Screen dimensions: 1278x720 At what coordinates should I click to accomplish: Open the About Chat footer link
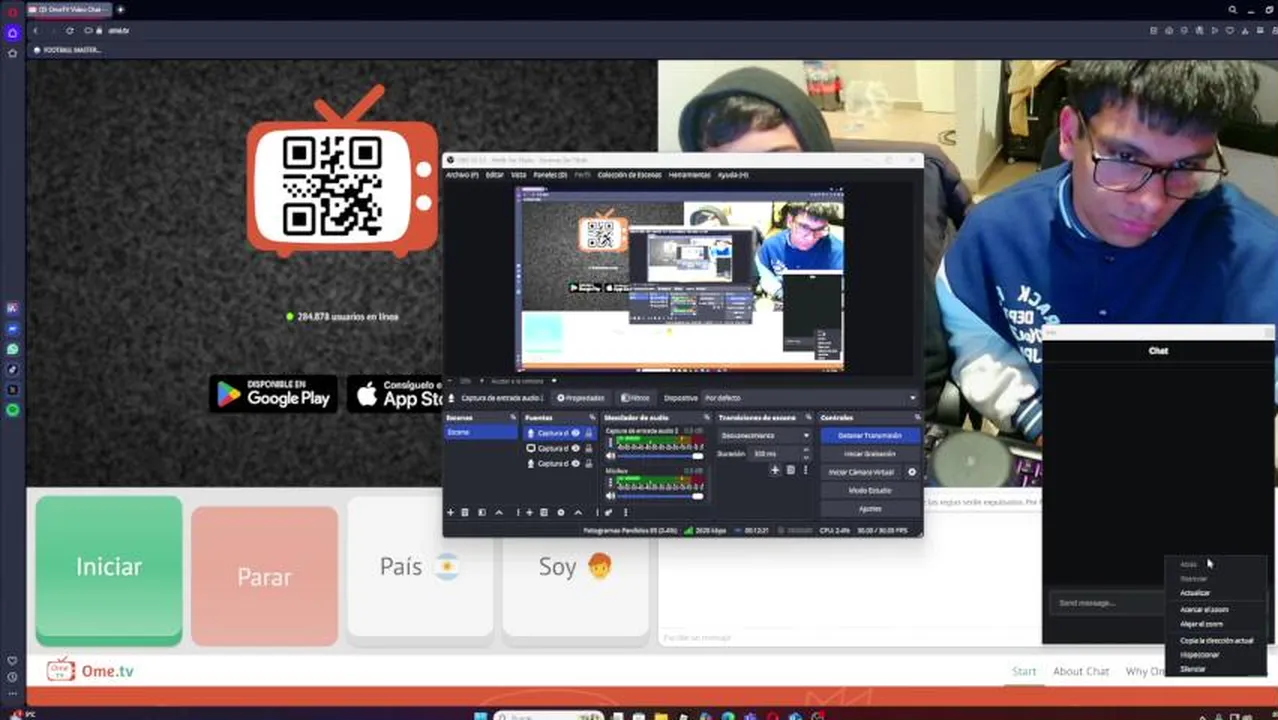(1081, 671)
